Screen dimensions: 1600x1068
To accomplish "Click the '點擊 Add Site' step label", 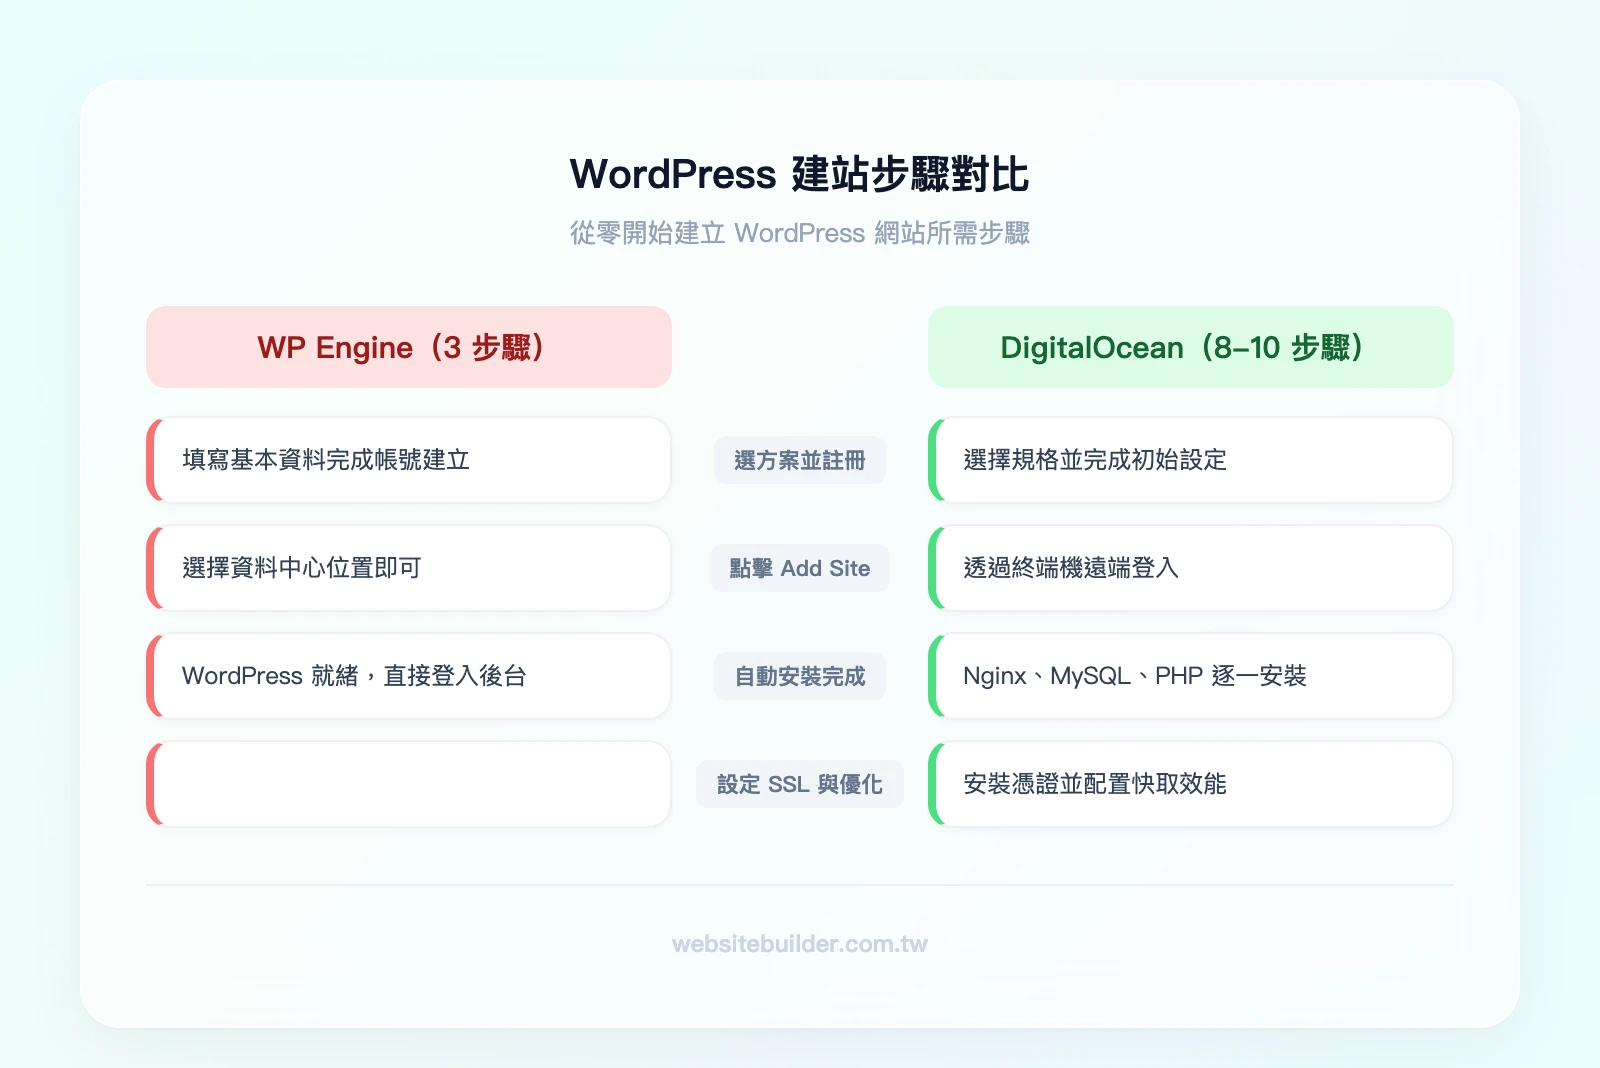I will tap(800, 568).
